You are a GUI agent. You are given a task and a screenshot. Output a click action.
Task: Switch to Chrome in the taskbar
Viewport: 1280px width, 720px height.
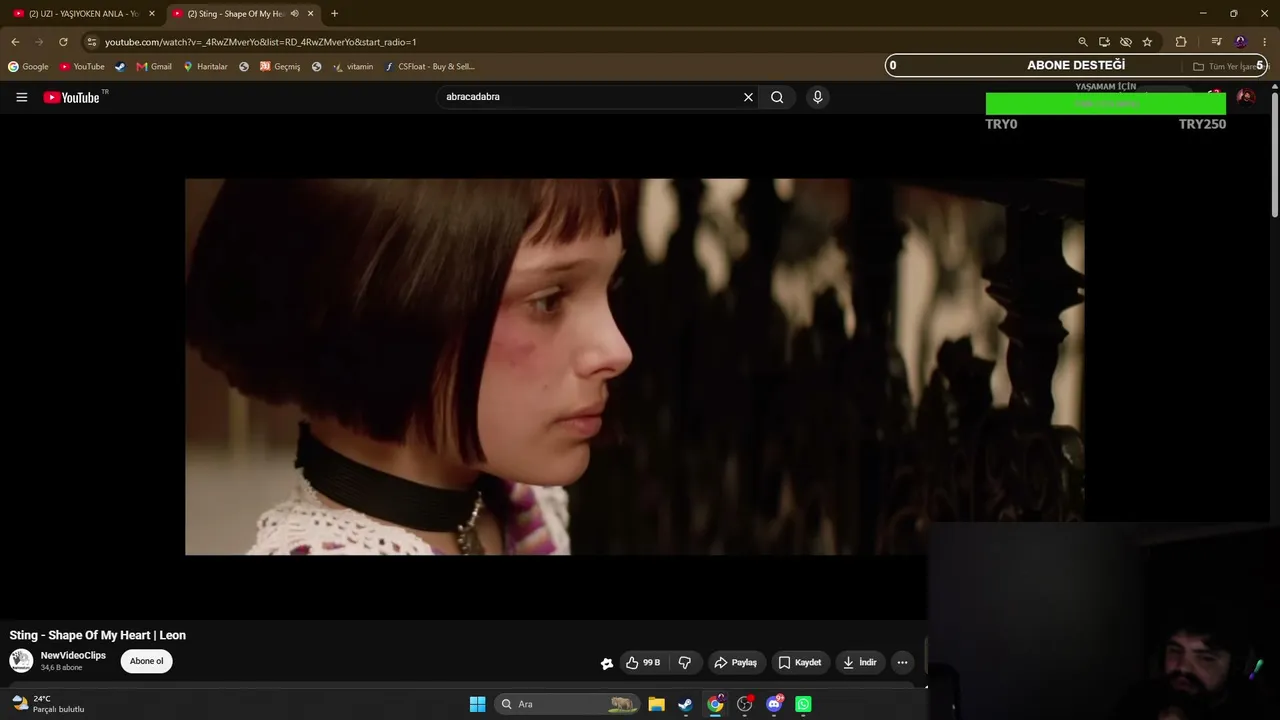pos(715,704)
